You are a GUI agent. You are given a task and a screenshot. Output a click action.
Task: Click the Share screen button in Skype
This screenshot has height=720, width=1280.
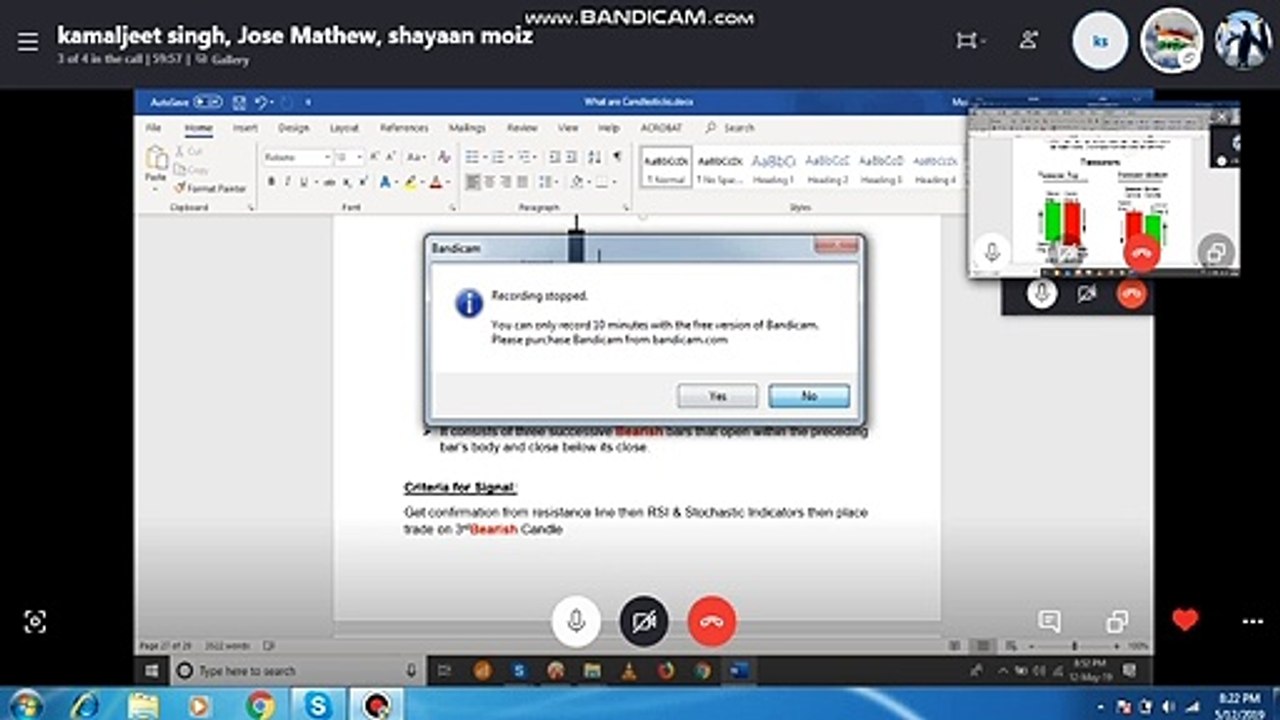point(1117,622)
